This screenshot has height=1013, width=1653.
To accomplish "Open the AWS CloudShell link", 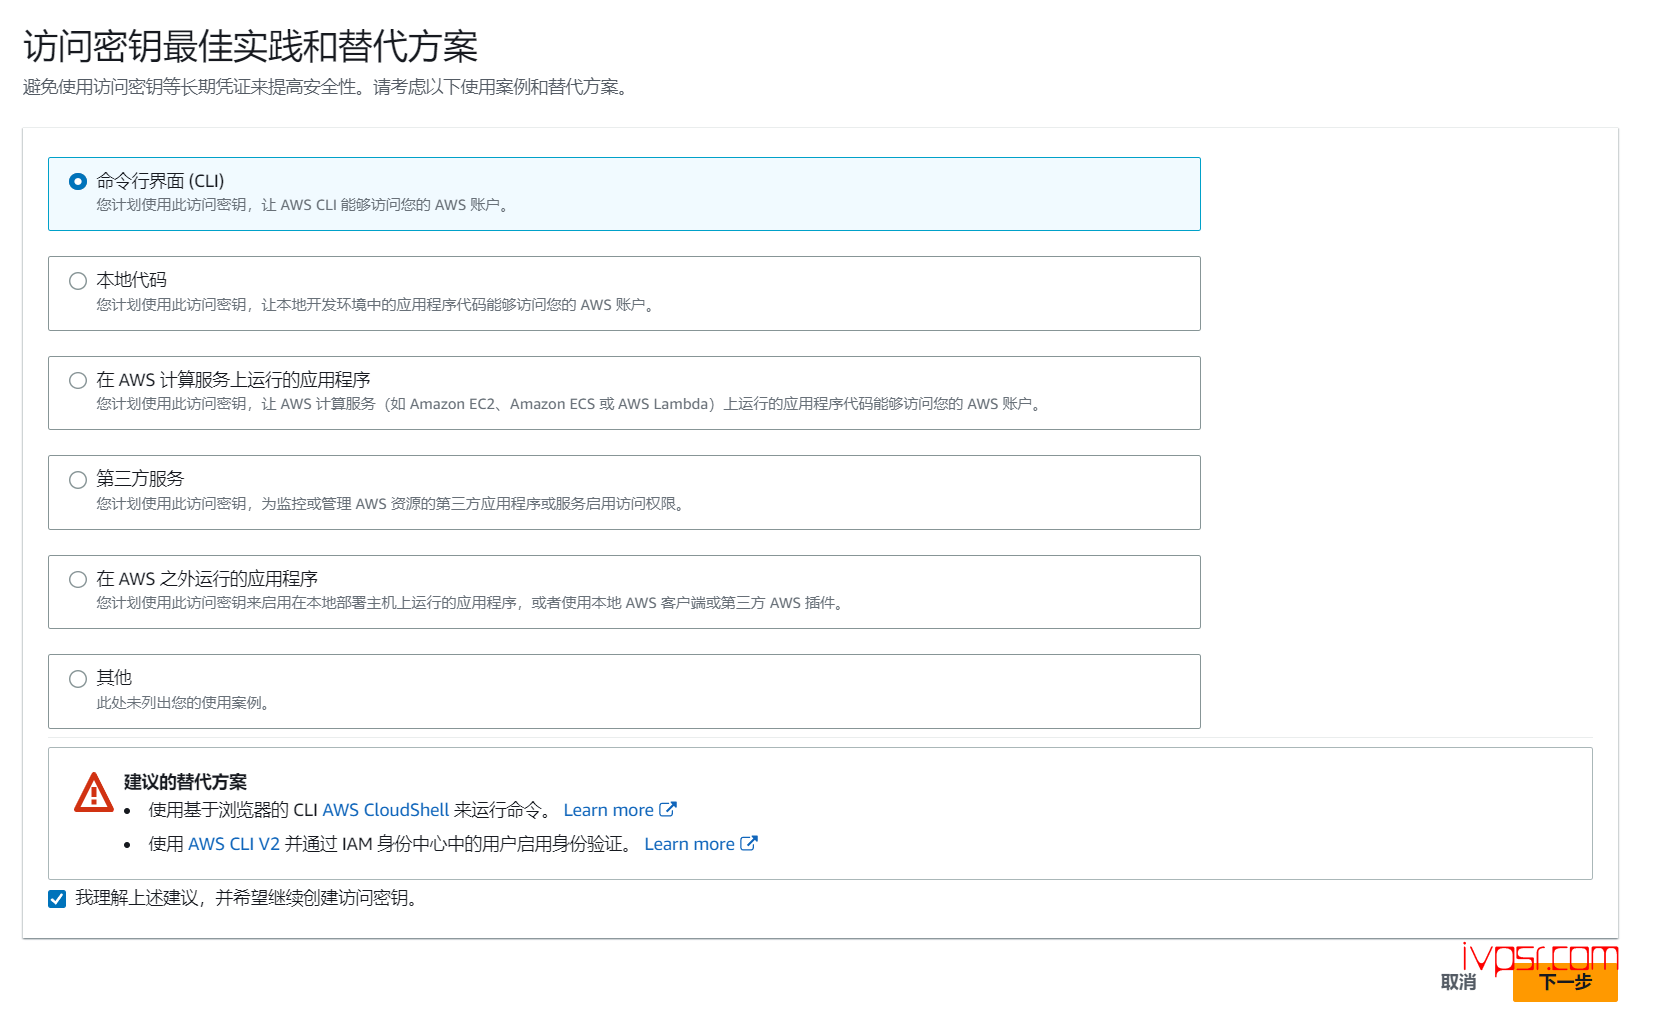I will click(x=386, y=810).
